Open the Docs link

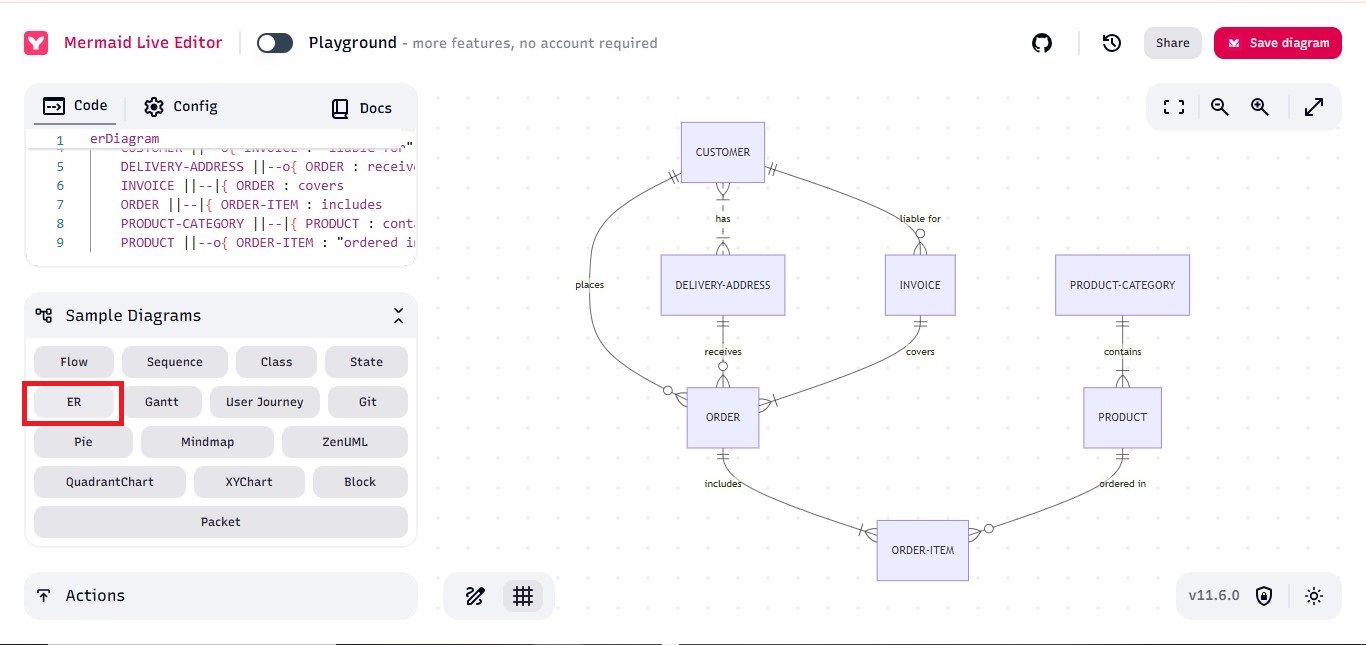coord(361,108)
